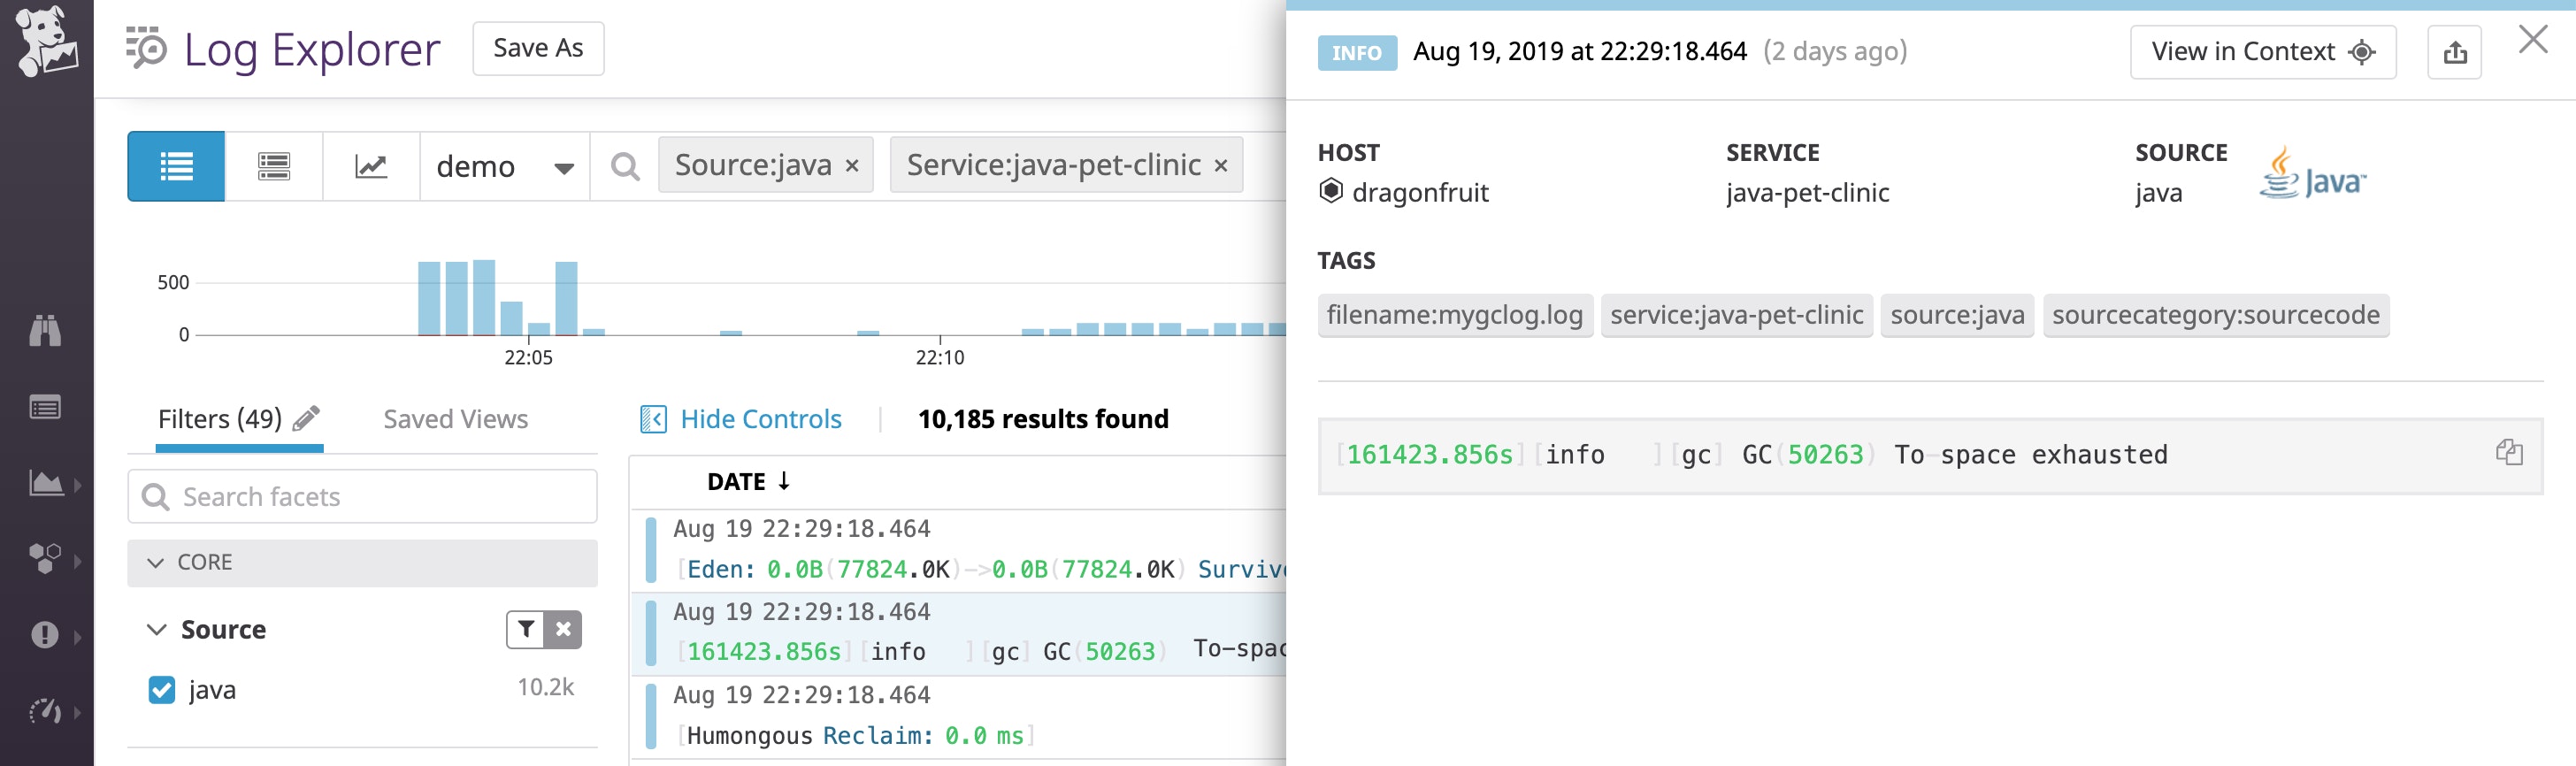Edit filters with the pencil icon
2576x766 pixels.
[x=307, y=418]
